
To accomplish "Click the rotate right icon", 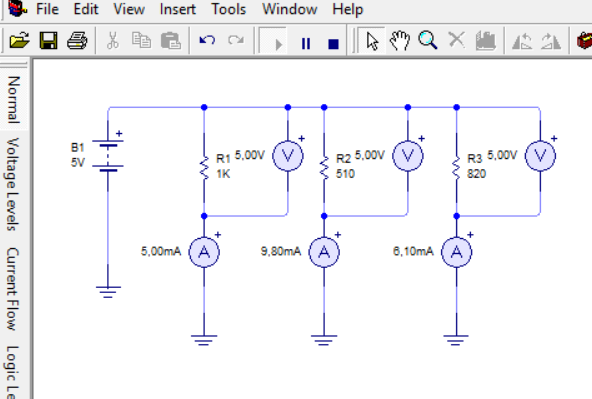I will pyautogui.click(x=550, y=41).
